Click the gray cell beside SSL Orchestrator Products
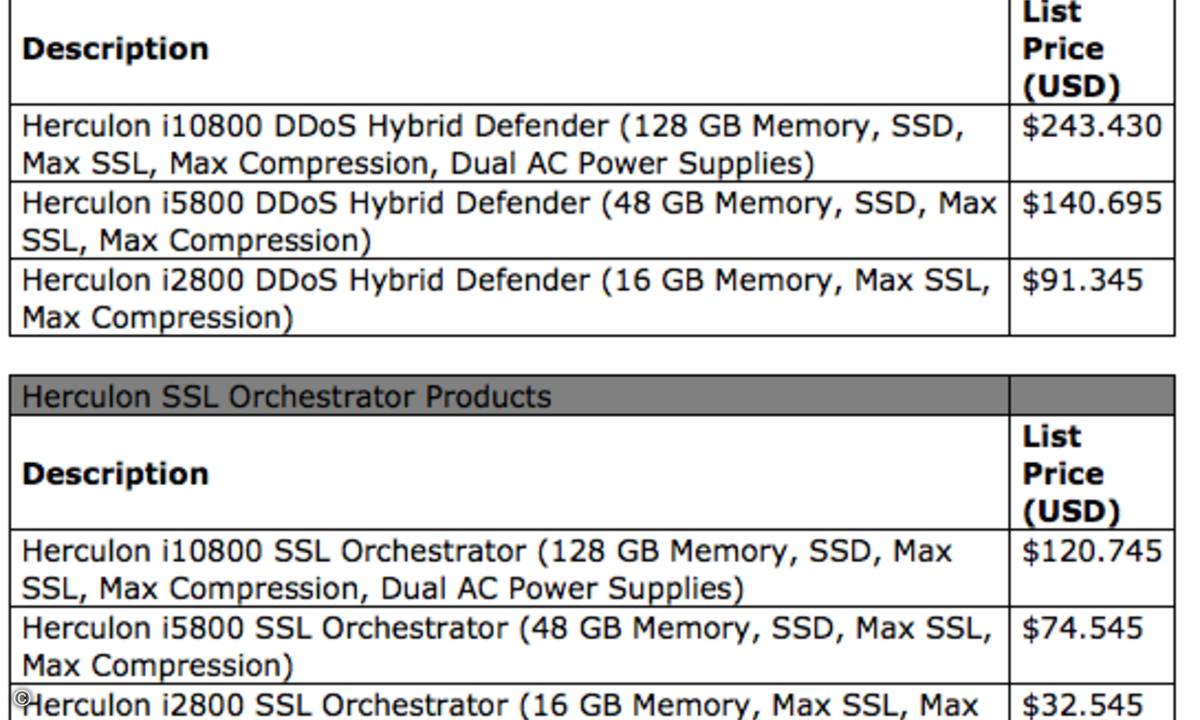The height and width of the screenshot is (720, 1200). click(1092, 396)
